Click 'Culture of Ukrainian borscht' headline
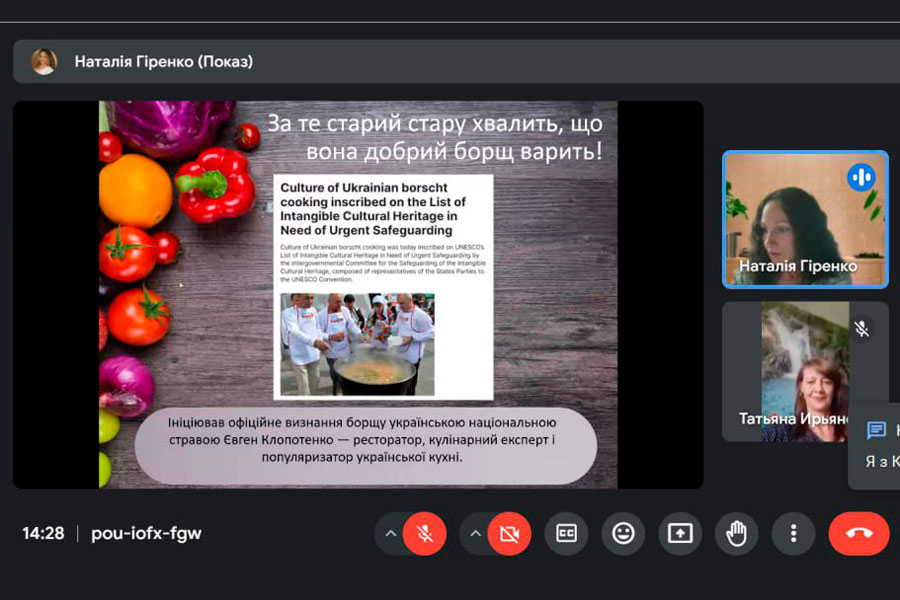 (373, 209)
